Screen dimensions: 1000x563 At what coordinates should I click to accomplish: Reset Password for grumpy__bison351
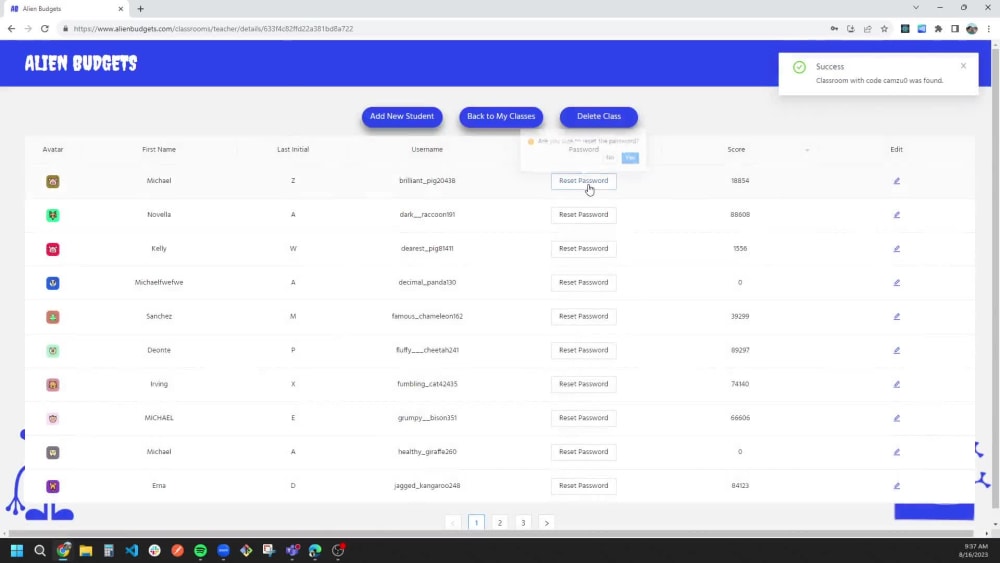(x=584, y=418)
